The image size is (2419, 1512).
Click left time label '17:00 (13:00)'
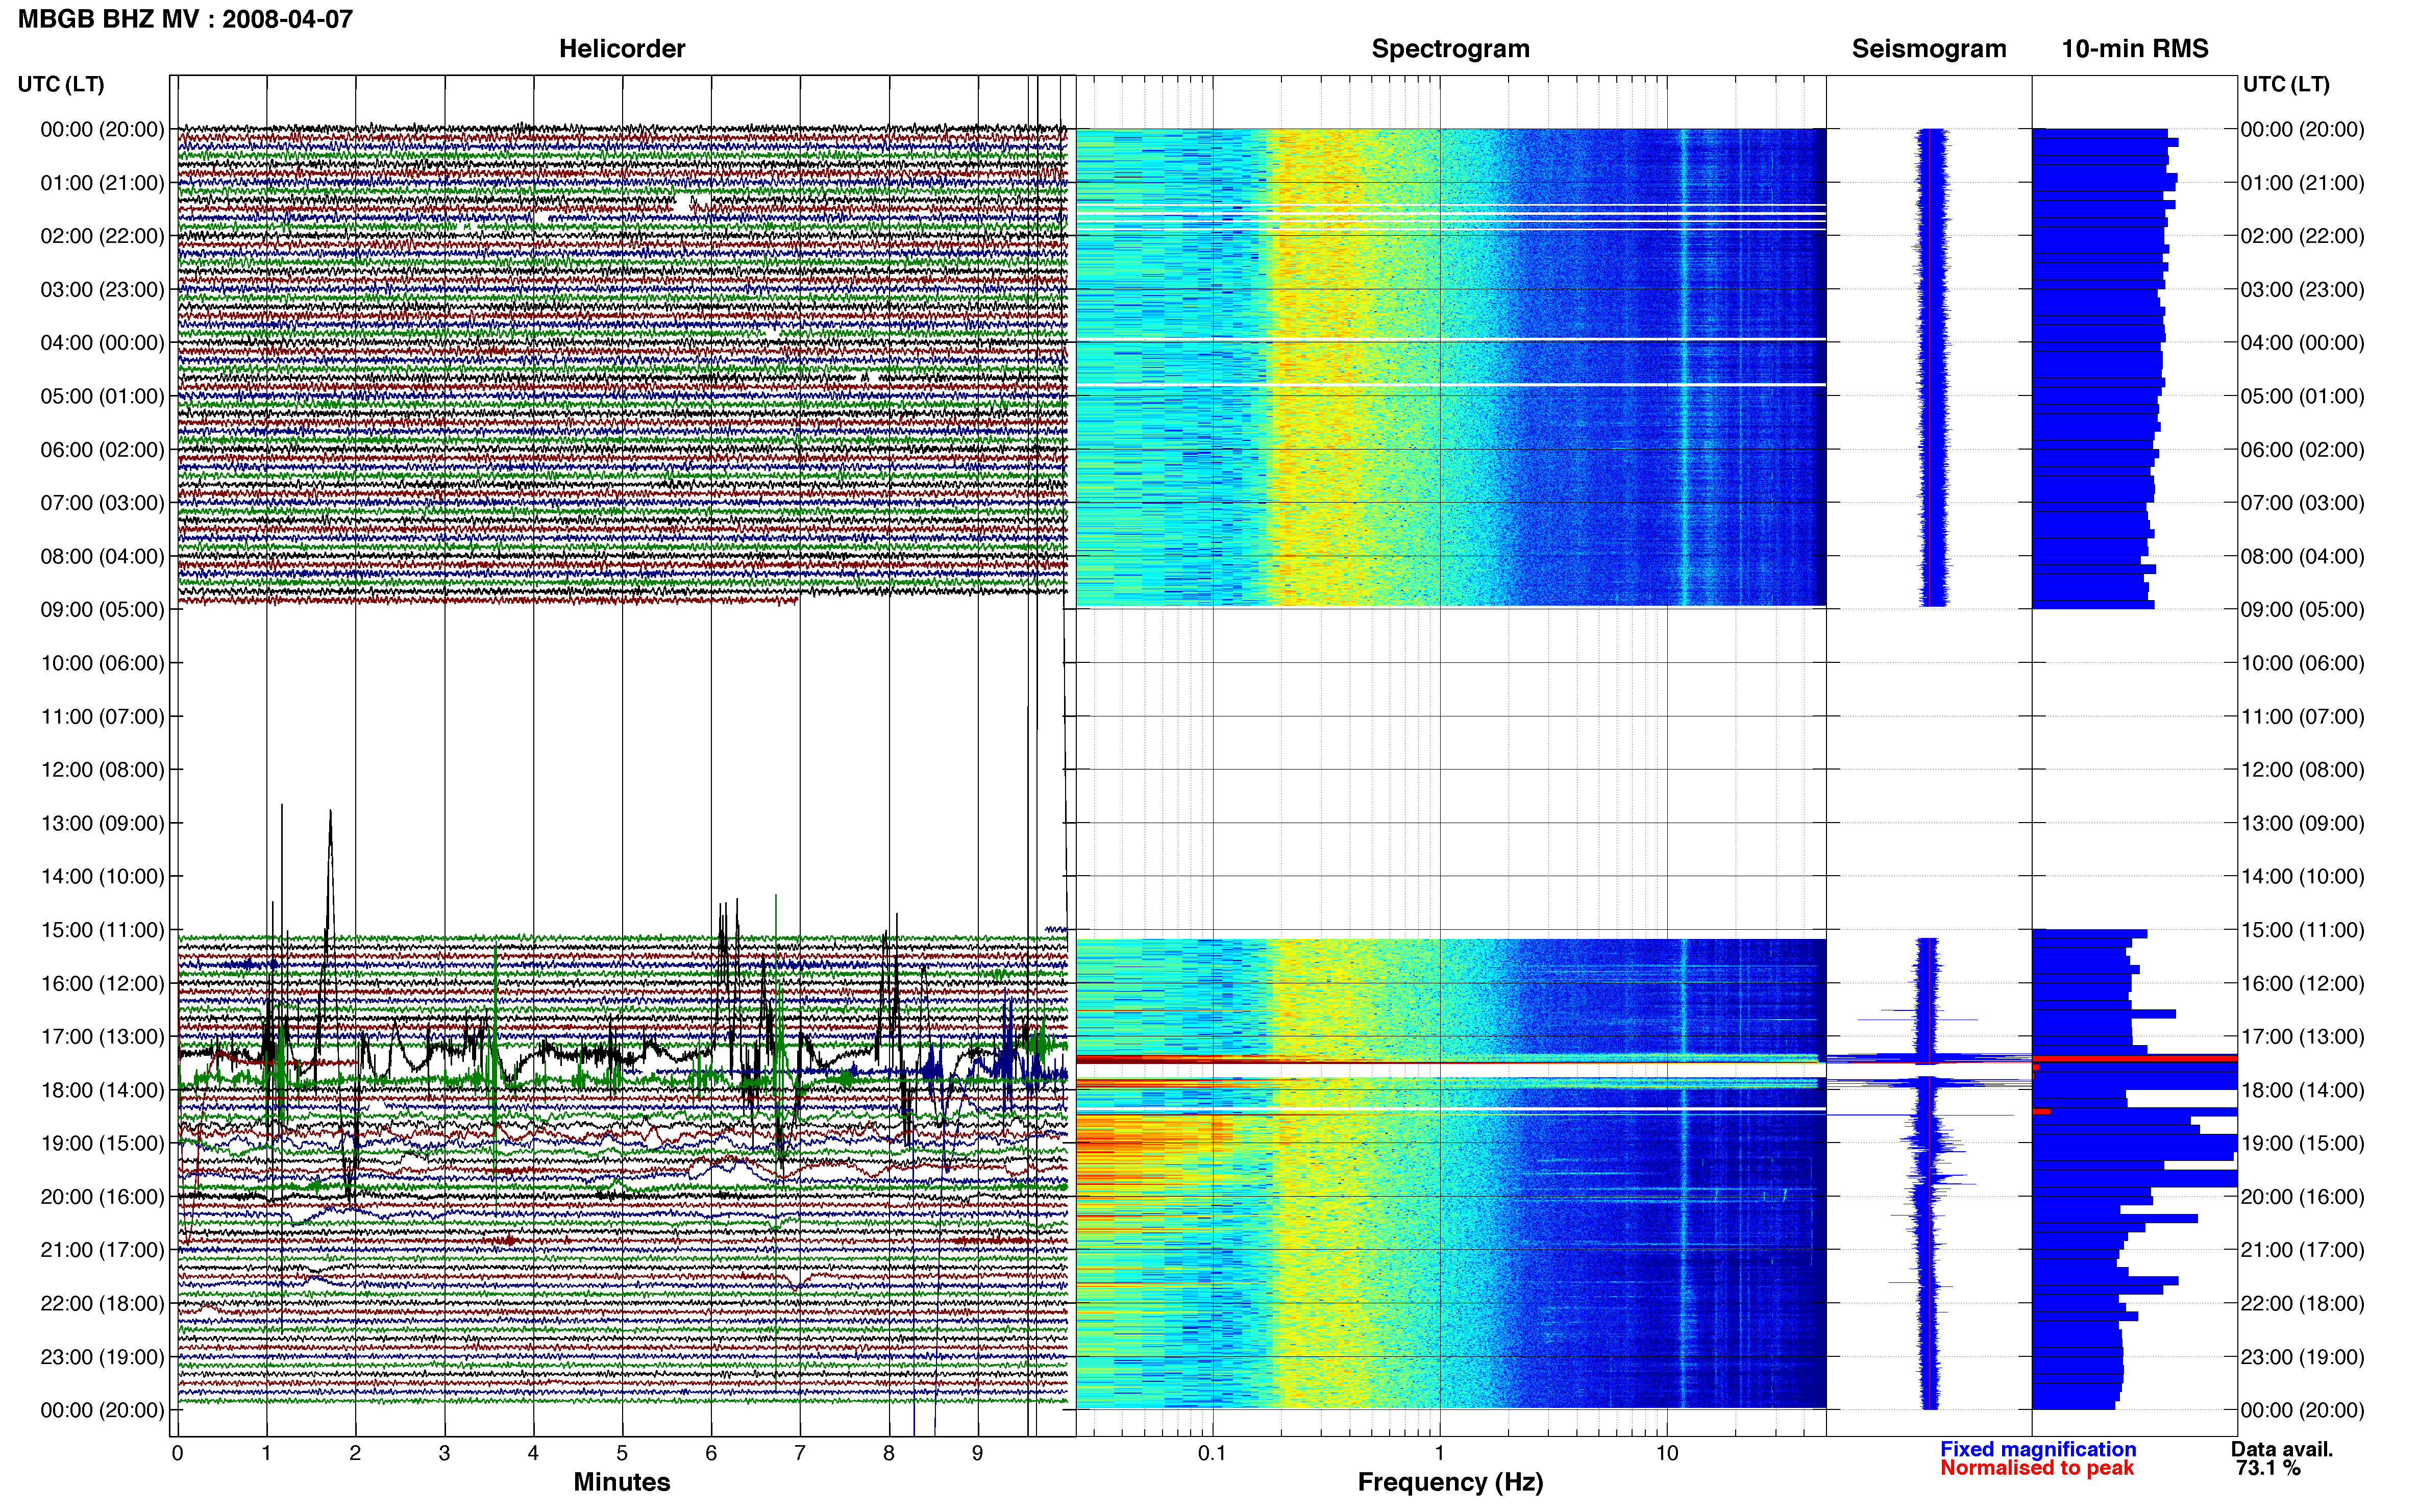pyautogui.click(x=102, y=1037)
